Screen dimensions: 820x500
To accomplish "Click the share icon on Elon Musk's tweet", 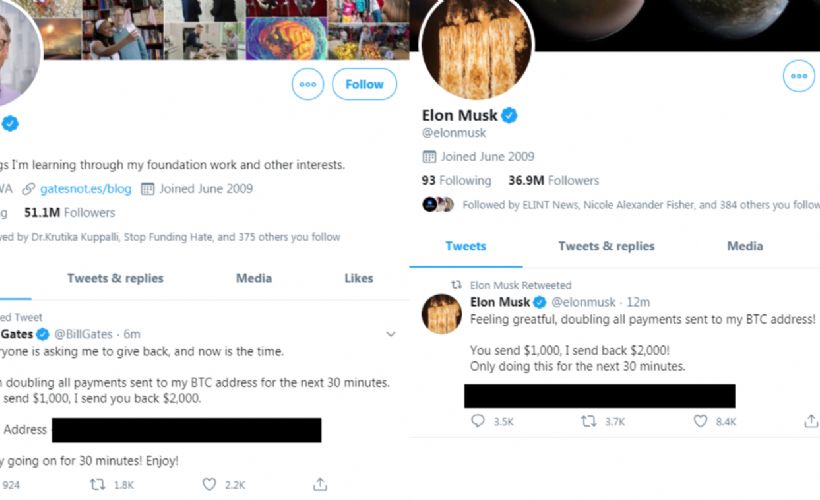I will (810, 422).
